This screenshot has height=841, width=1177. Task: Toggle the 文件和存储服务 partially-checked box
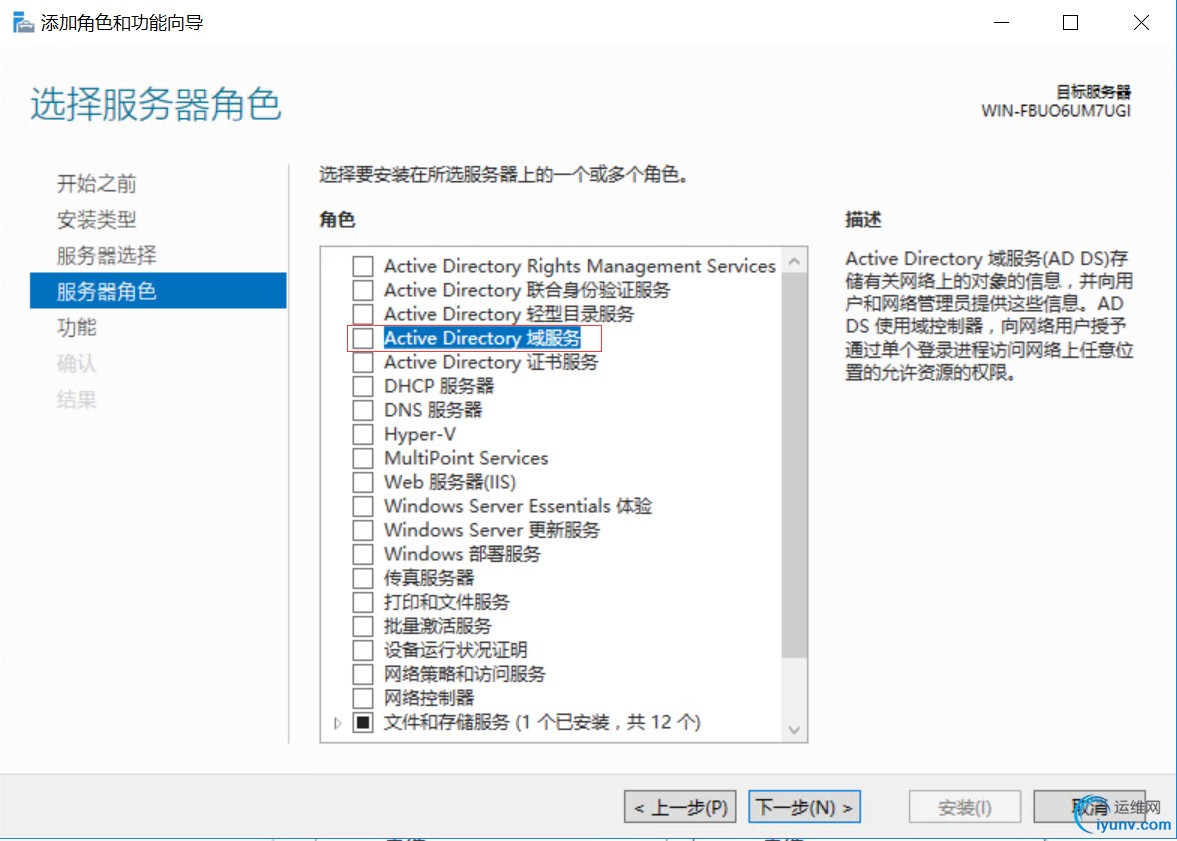tap(363, 722)
